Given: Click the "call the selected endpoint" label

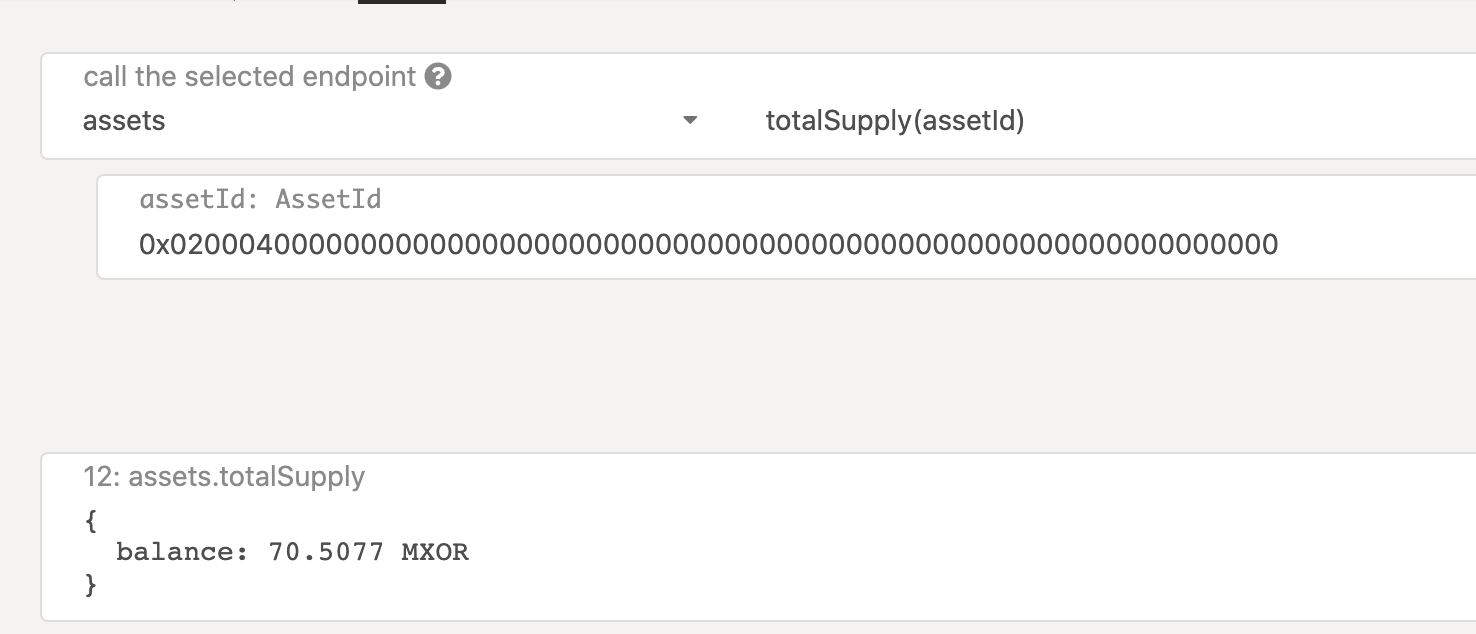Looking at the screenshot, I should [250, 77].
